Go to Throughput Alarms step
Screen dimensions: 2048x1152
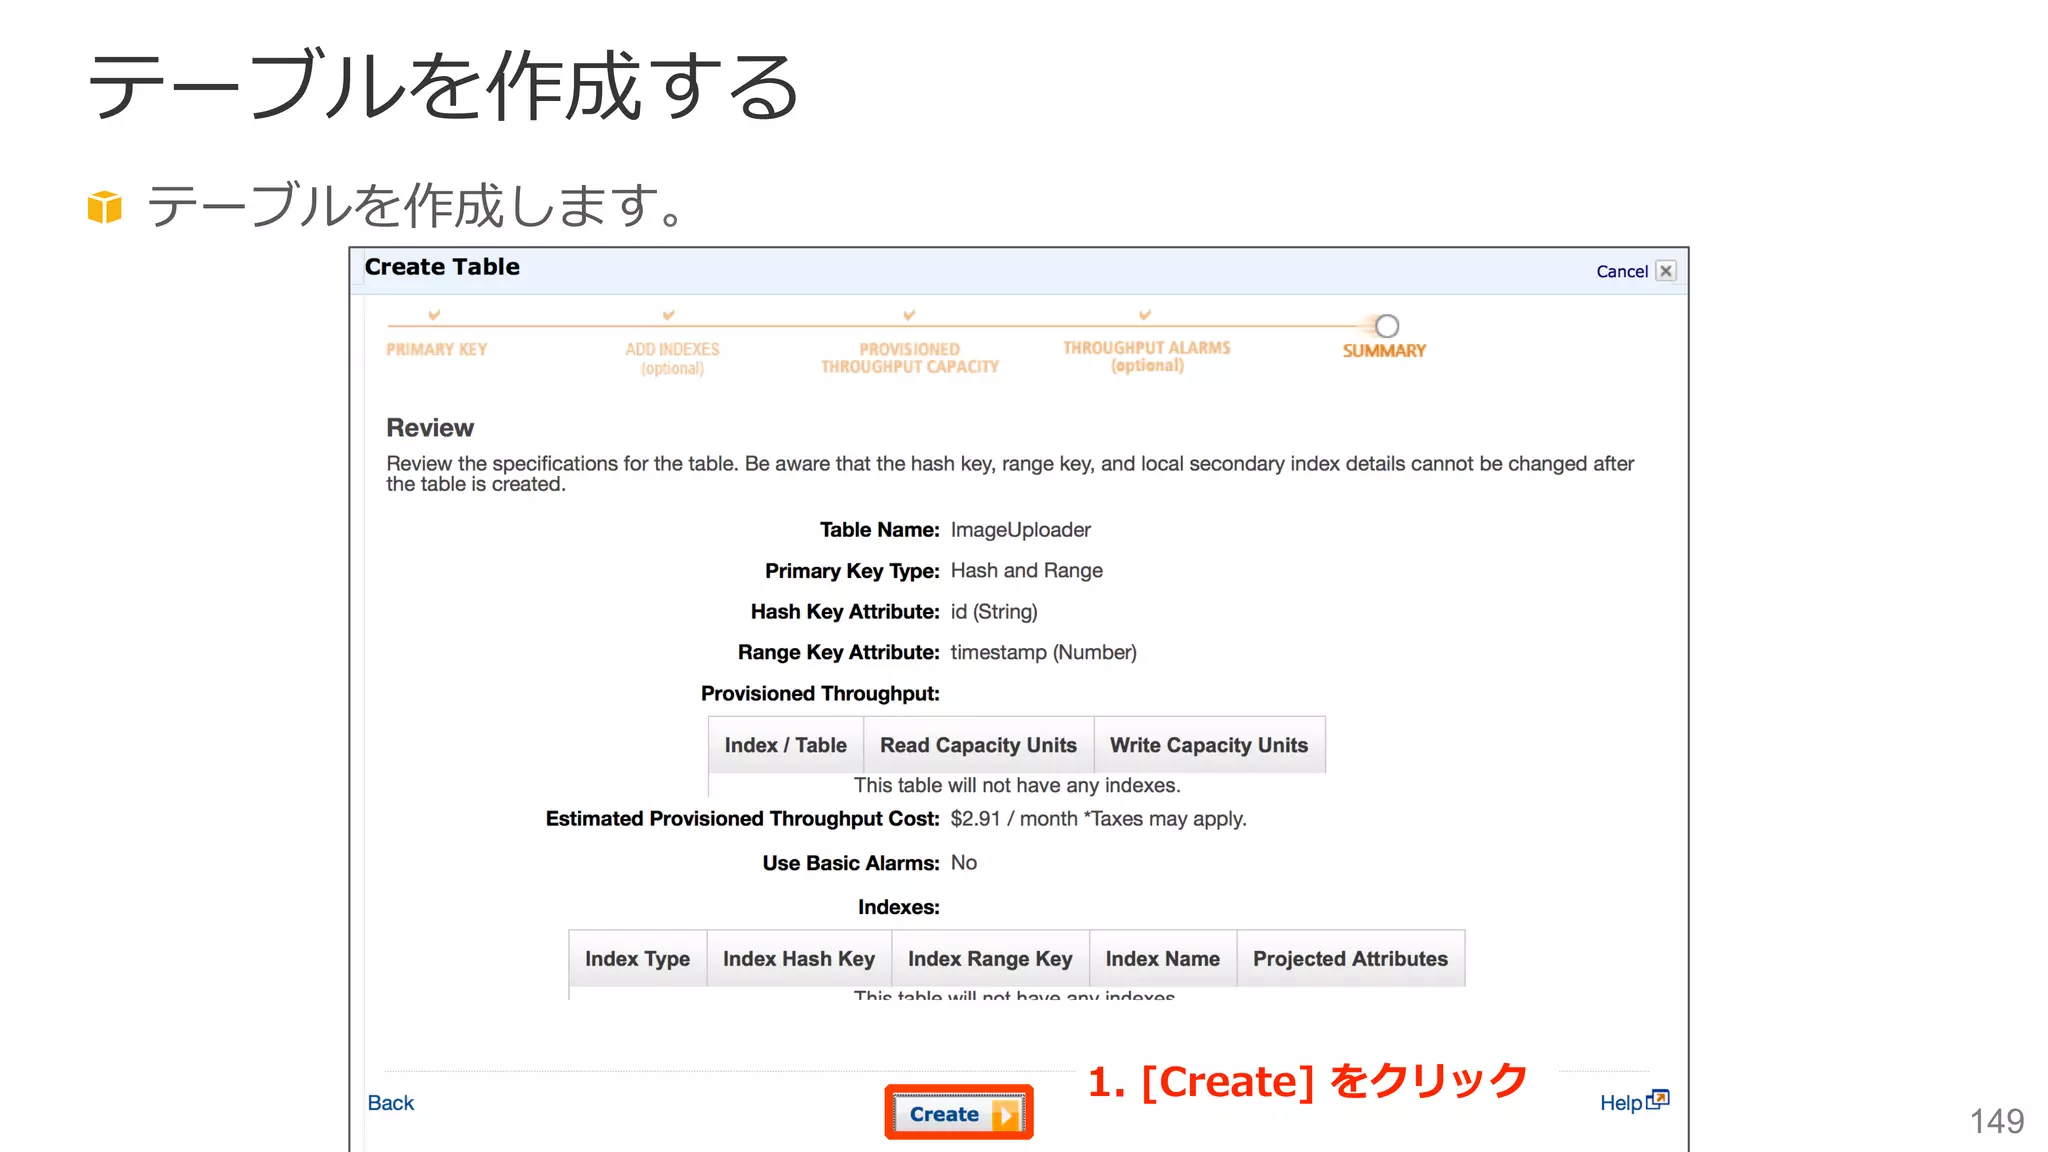pyautogui.click(x=1146, y=356)
